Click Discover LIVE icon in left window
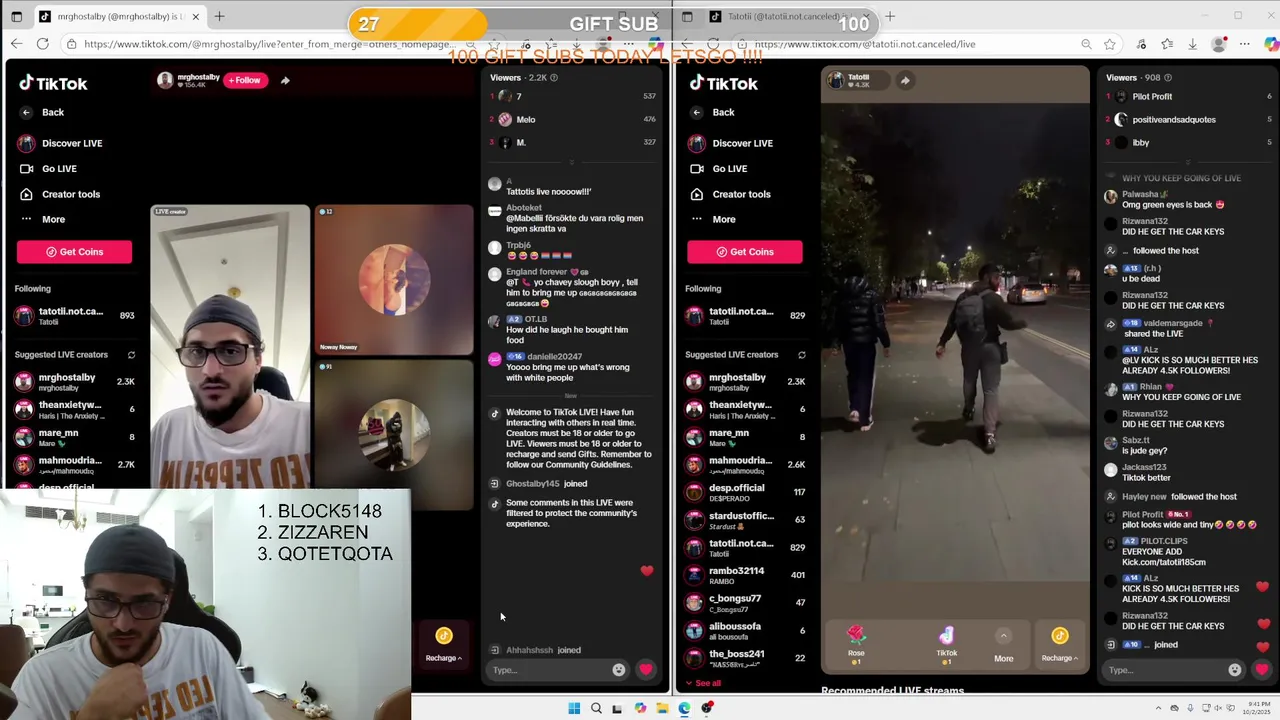Screen dimensions: 1280x720 (26, 143)
